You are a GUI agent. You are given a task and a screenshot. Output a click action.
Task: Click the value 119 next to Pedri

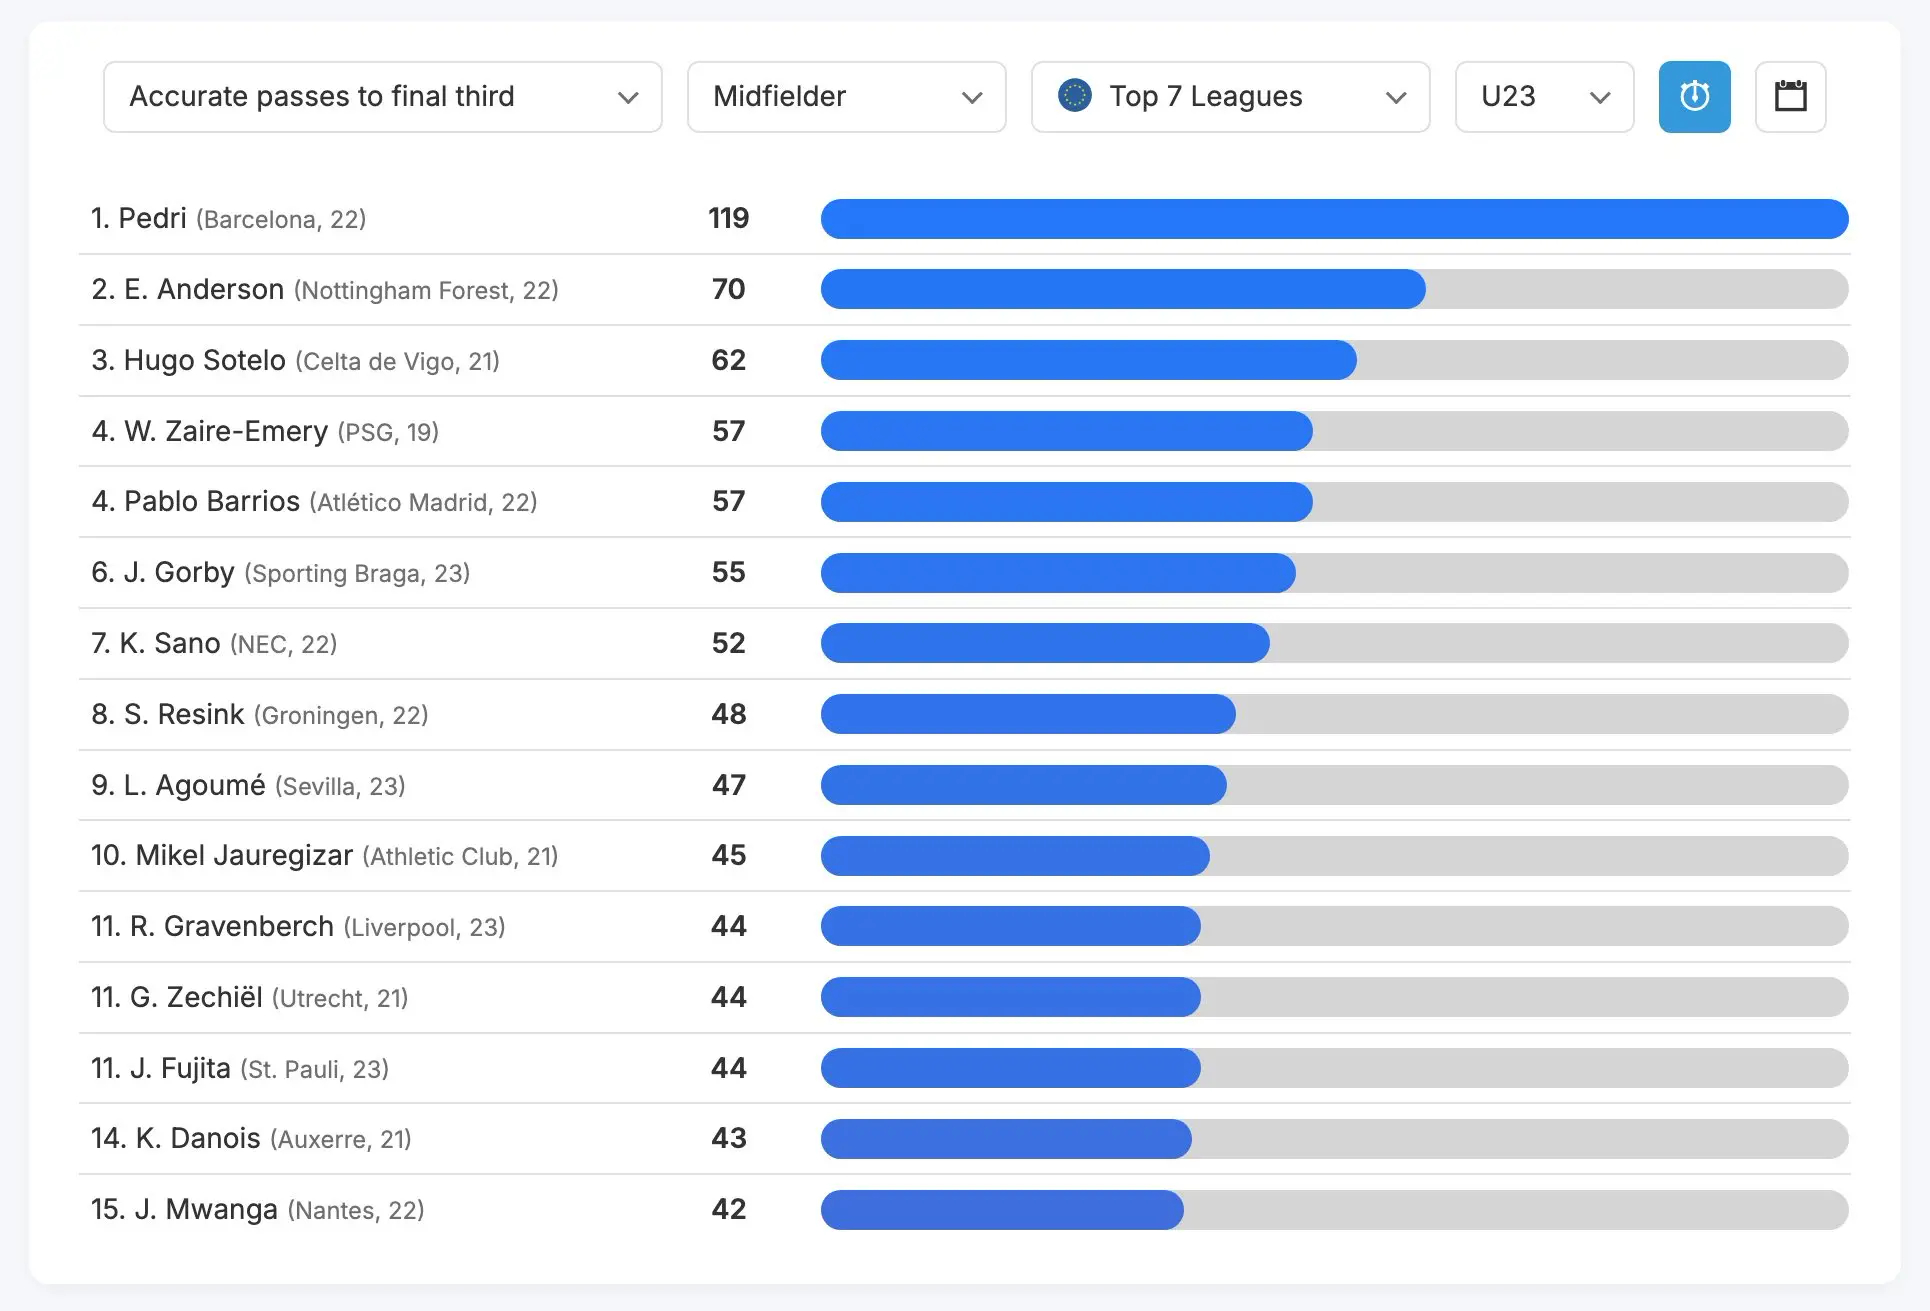728,218
